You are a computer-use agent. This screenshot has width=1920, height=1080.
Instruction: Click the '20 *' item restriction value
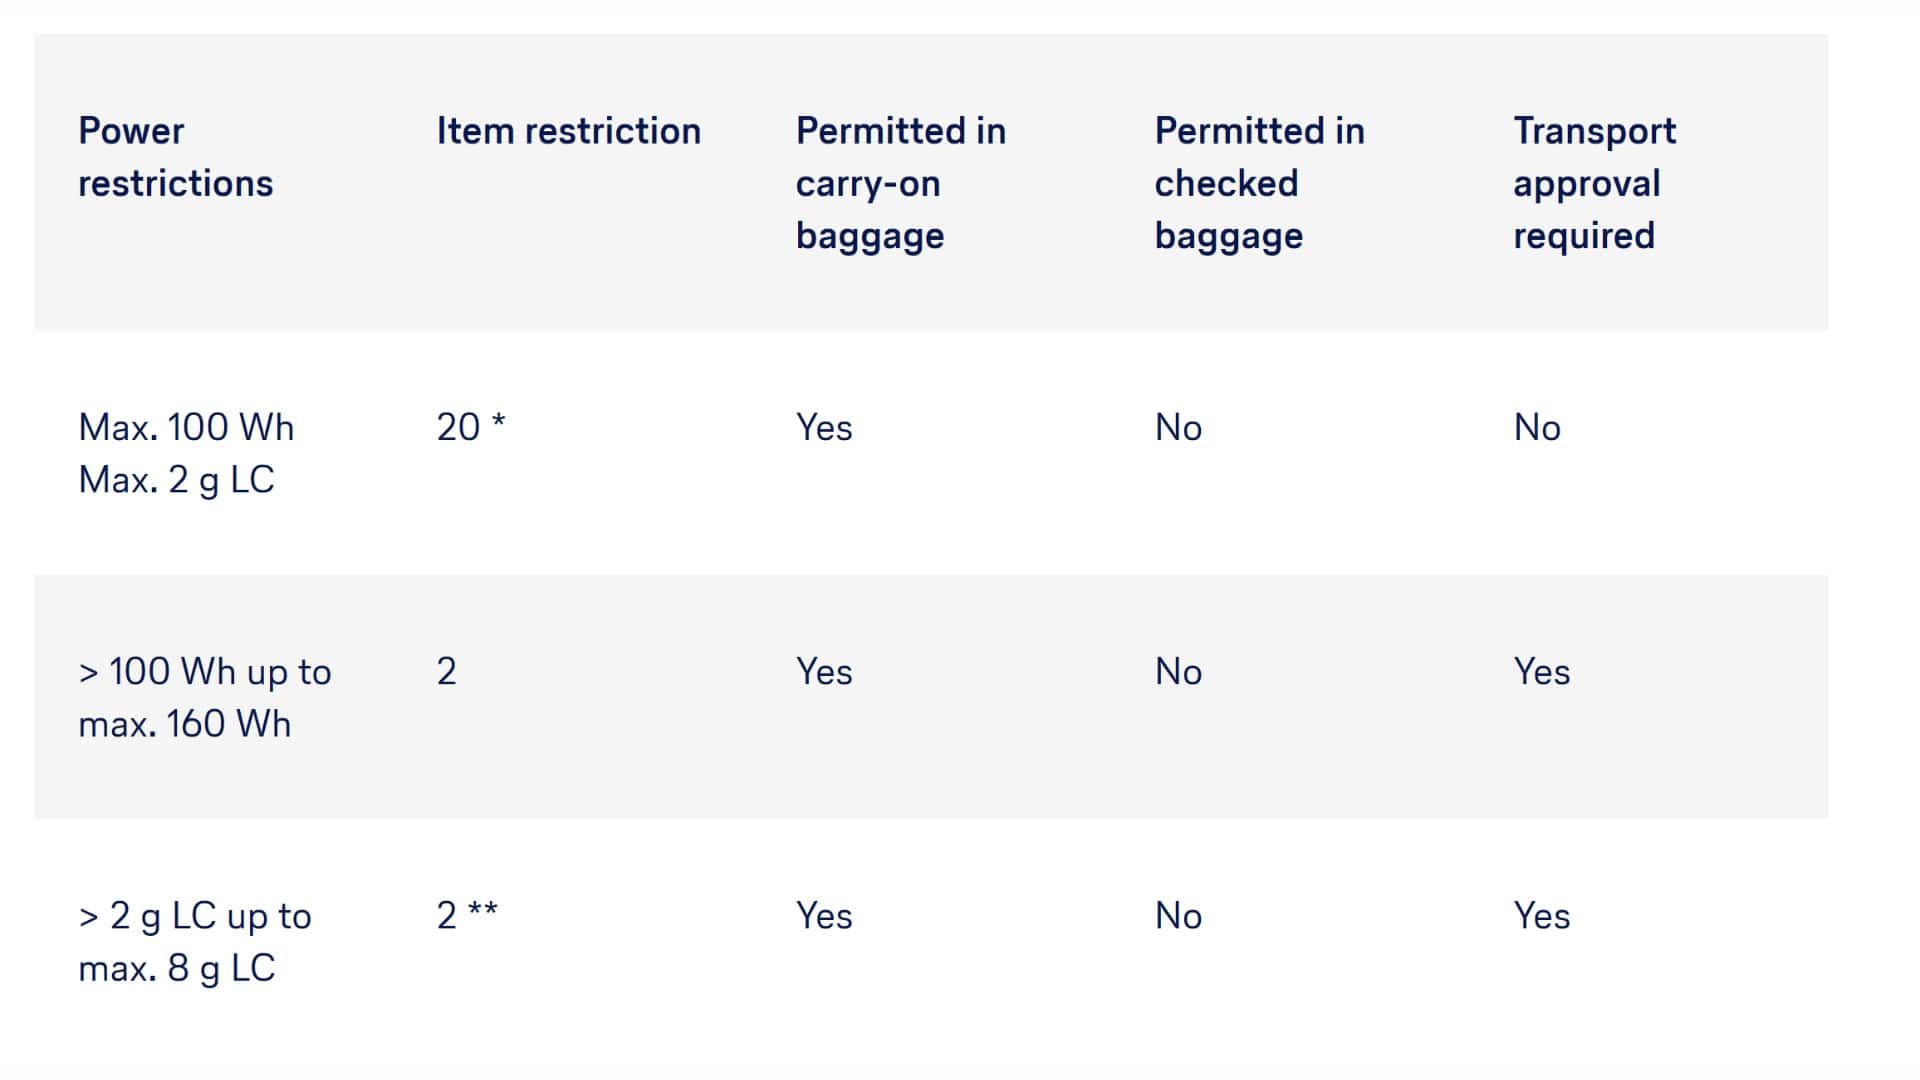470,427
